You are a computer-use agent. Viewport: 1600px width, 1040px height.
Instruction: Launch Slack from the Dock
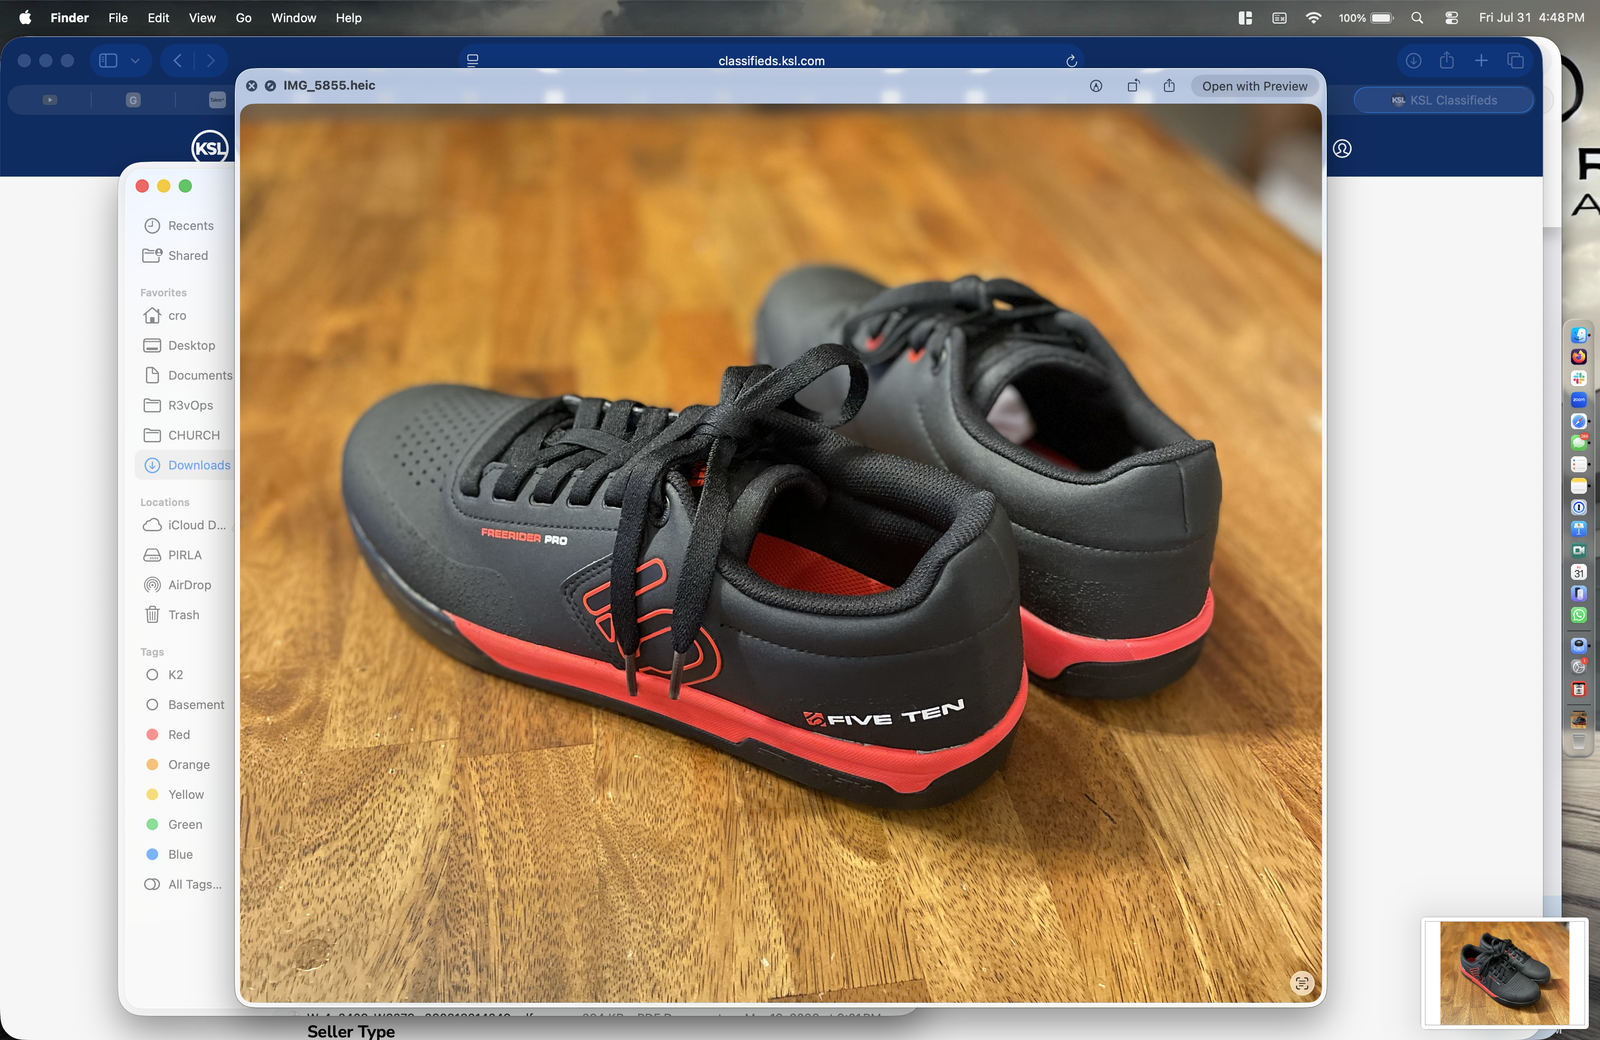1579,378
